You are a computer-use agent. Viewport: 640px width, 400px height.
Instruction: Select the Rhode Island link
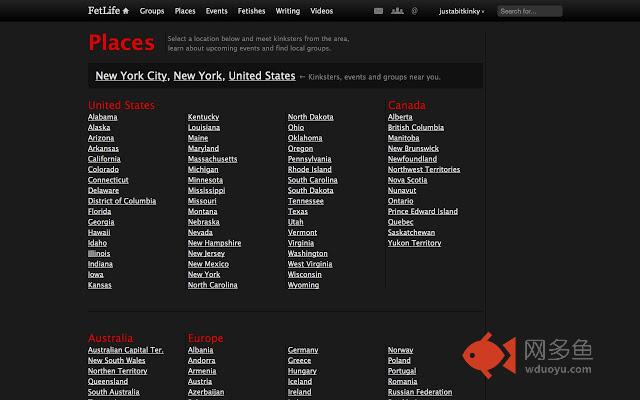point(309,169)
